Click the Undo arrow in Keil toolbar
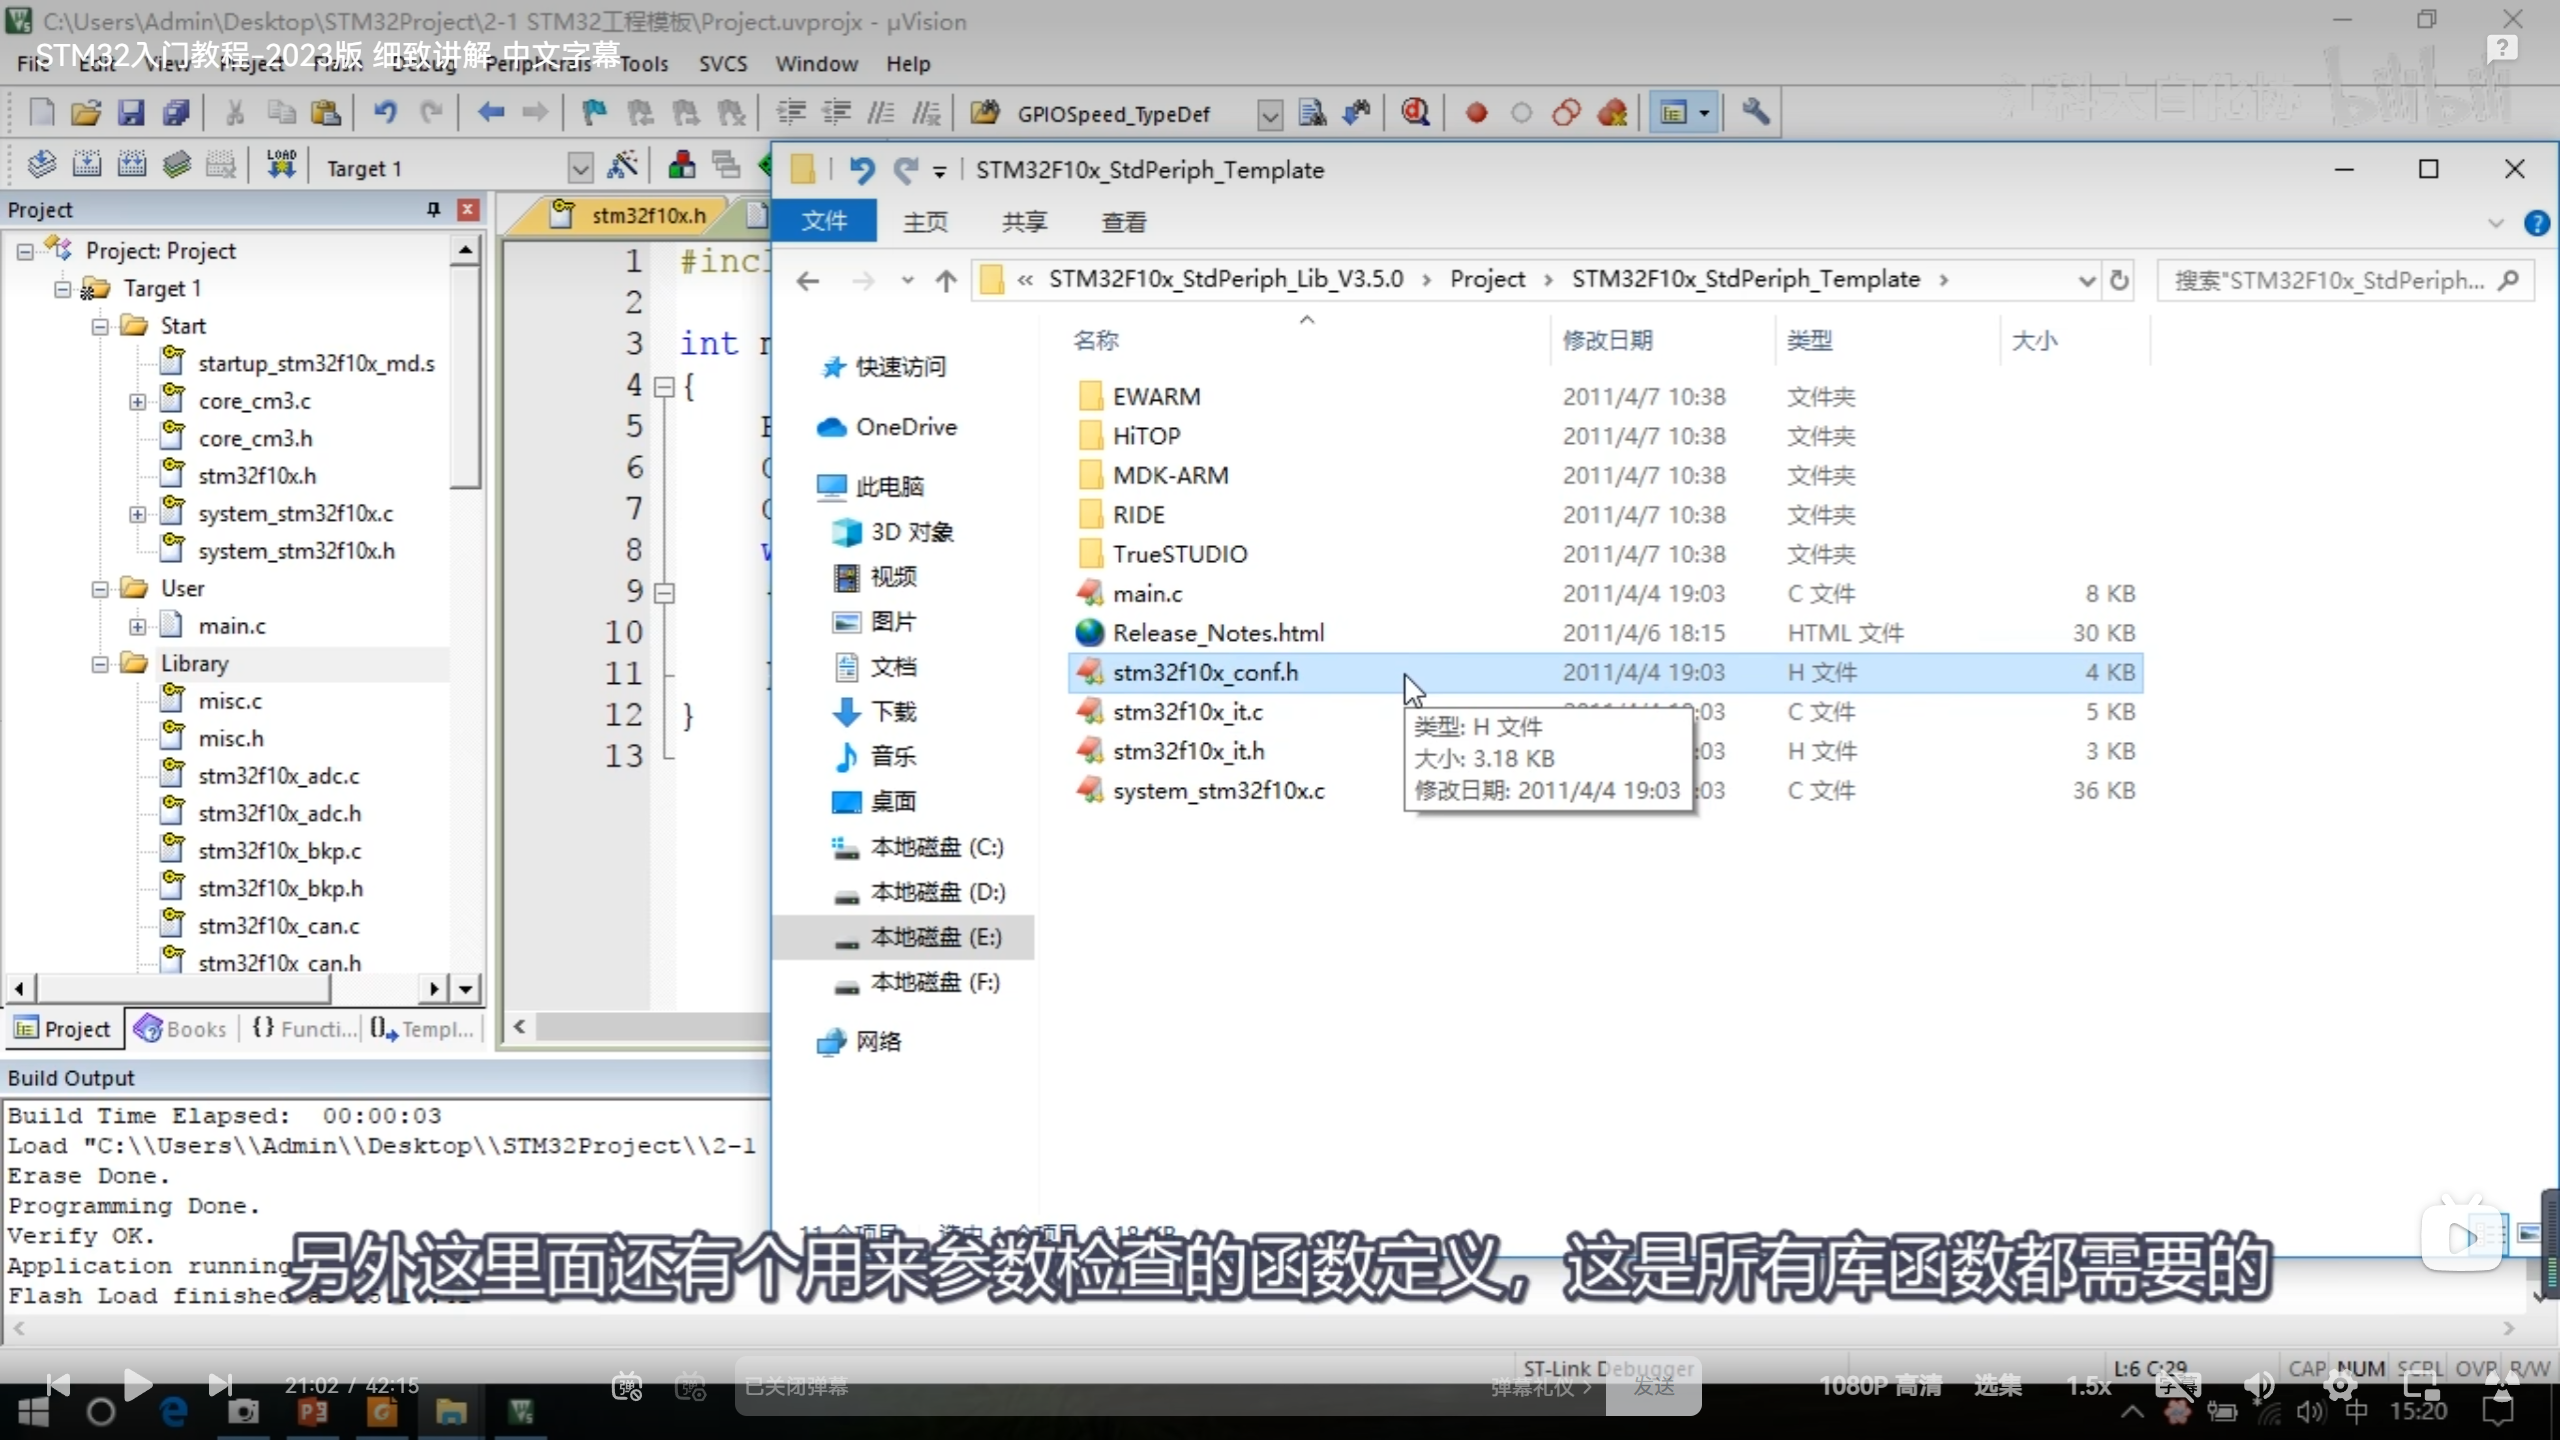 click(x=385, y=113)
